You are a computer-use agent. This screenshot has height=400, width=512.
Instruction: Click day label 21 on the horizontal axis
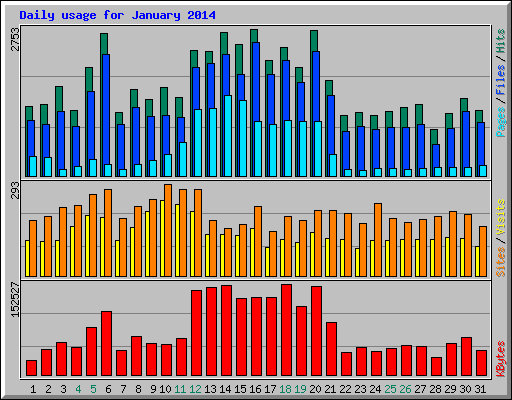coord(330,389)
